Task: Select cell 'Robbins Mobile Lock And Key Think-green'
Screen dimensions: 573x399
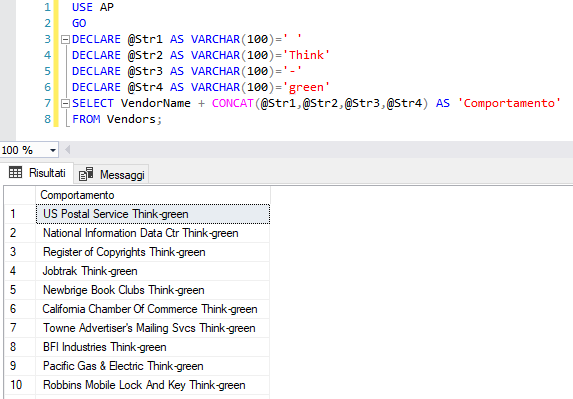Action: [x=153, y=385]
